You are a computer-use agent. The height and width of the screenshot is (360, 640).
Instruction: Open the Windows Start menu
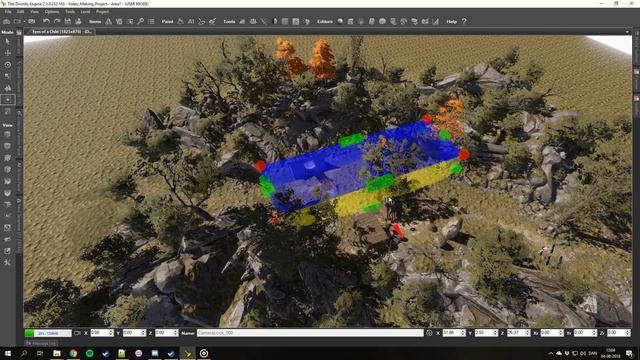(8, 353)
